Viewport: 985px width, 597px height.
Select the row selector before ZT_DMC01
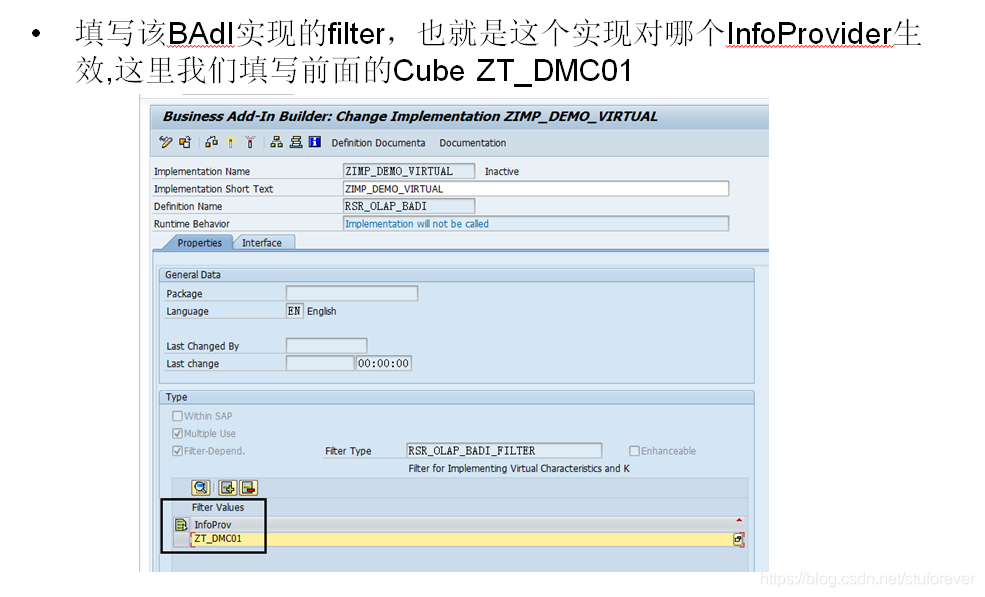point(182,539)
